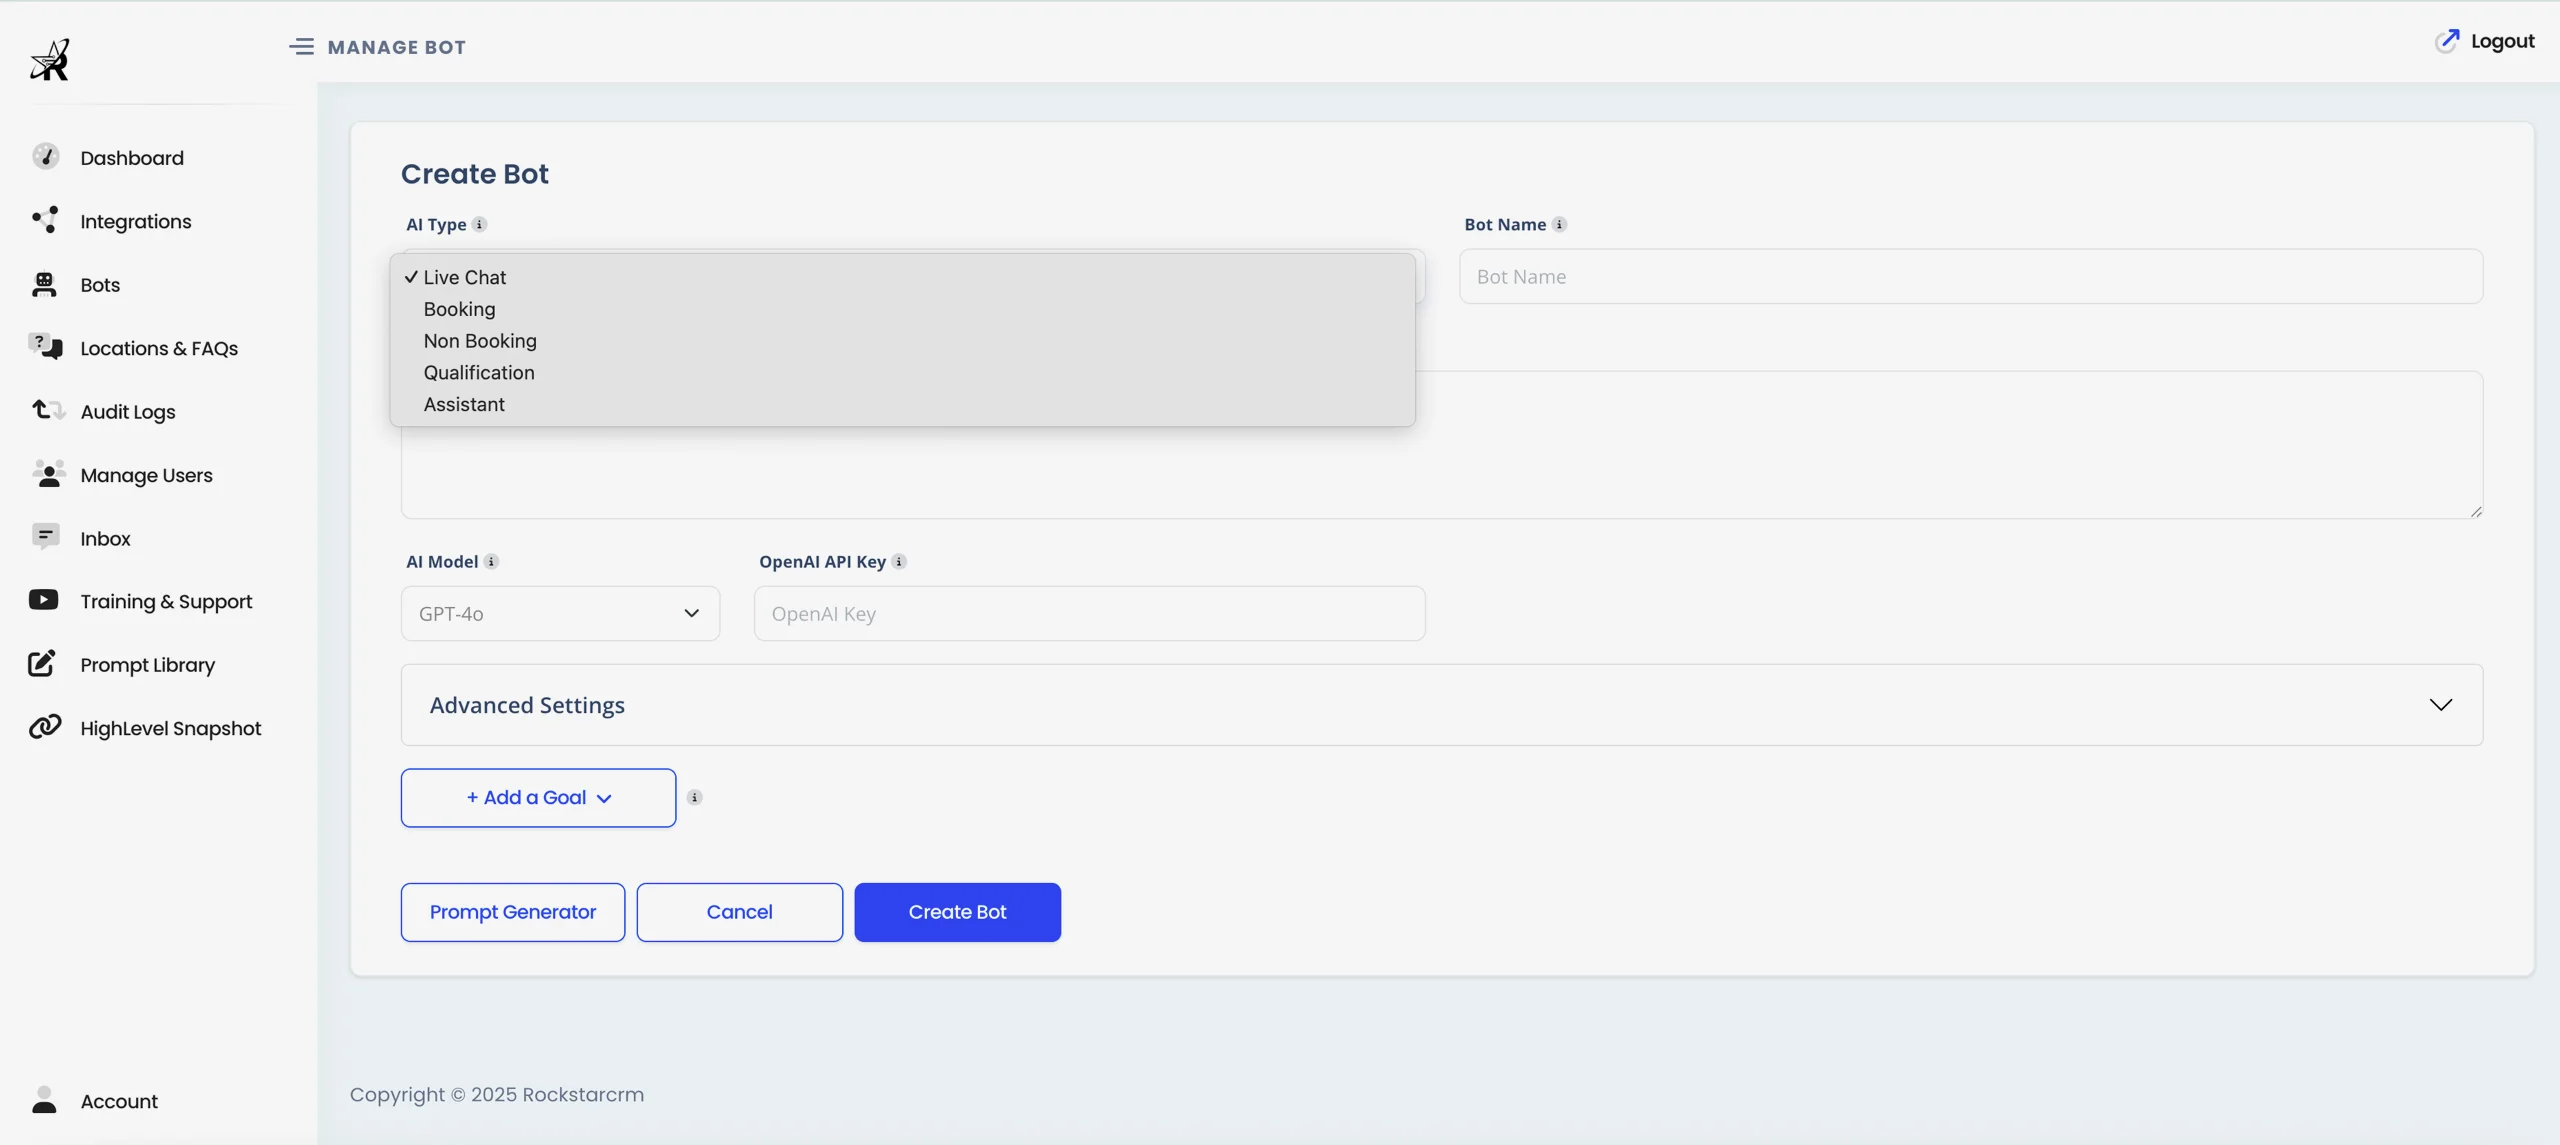The image size is (2560, 1145).
Task: Open the Bots section via robot icon
Action: [46, 284]
